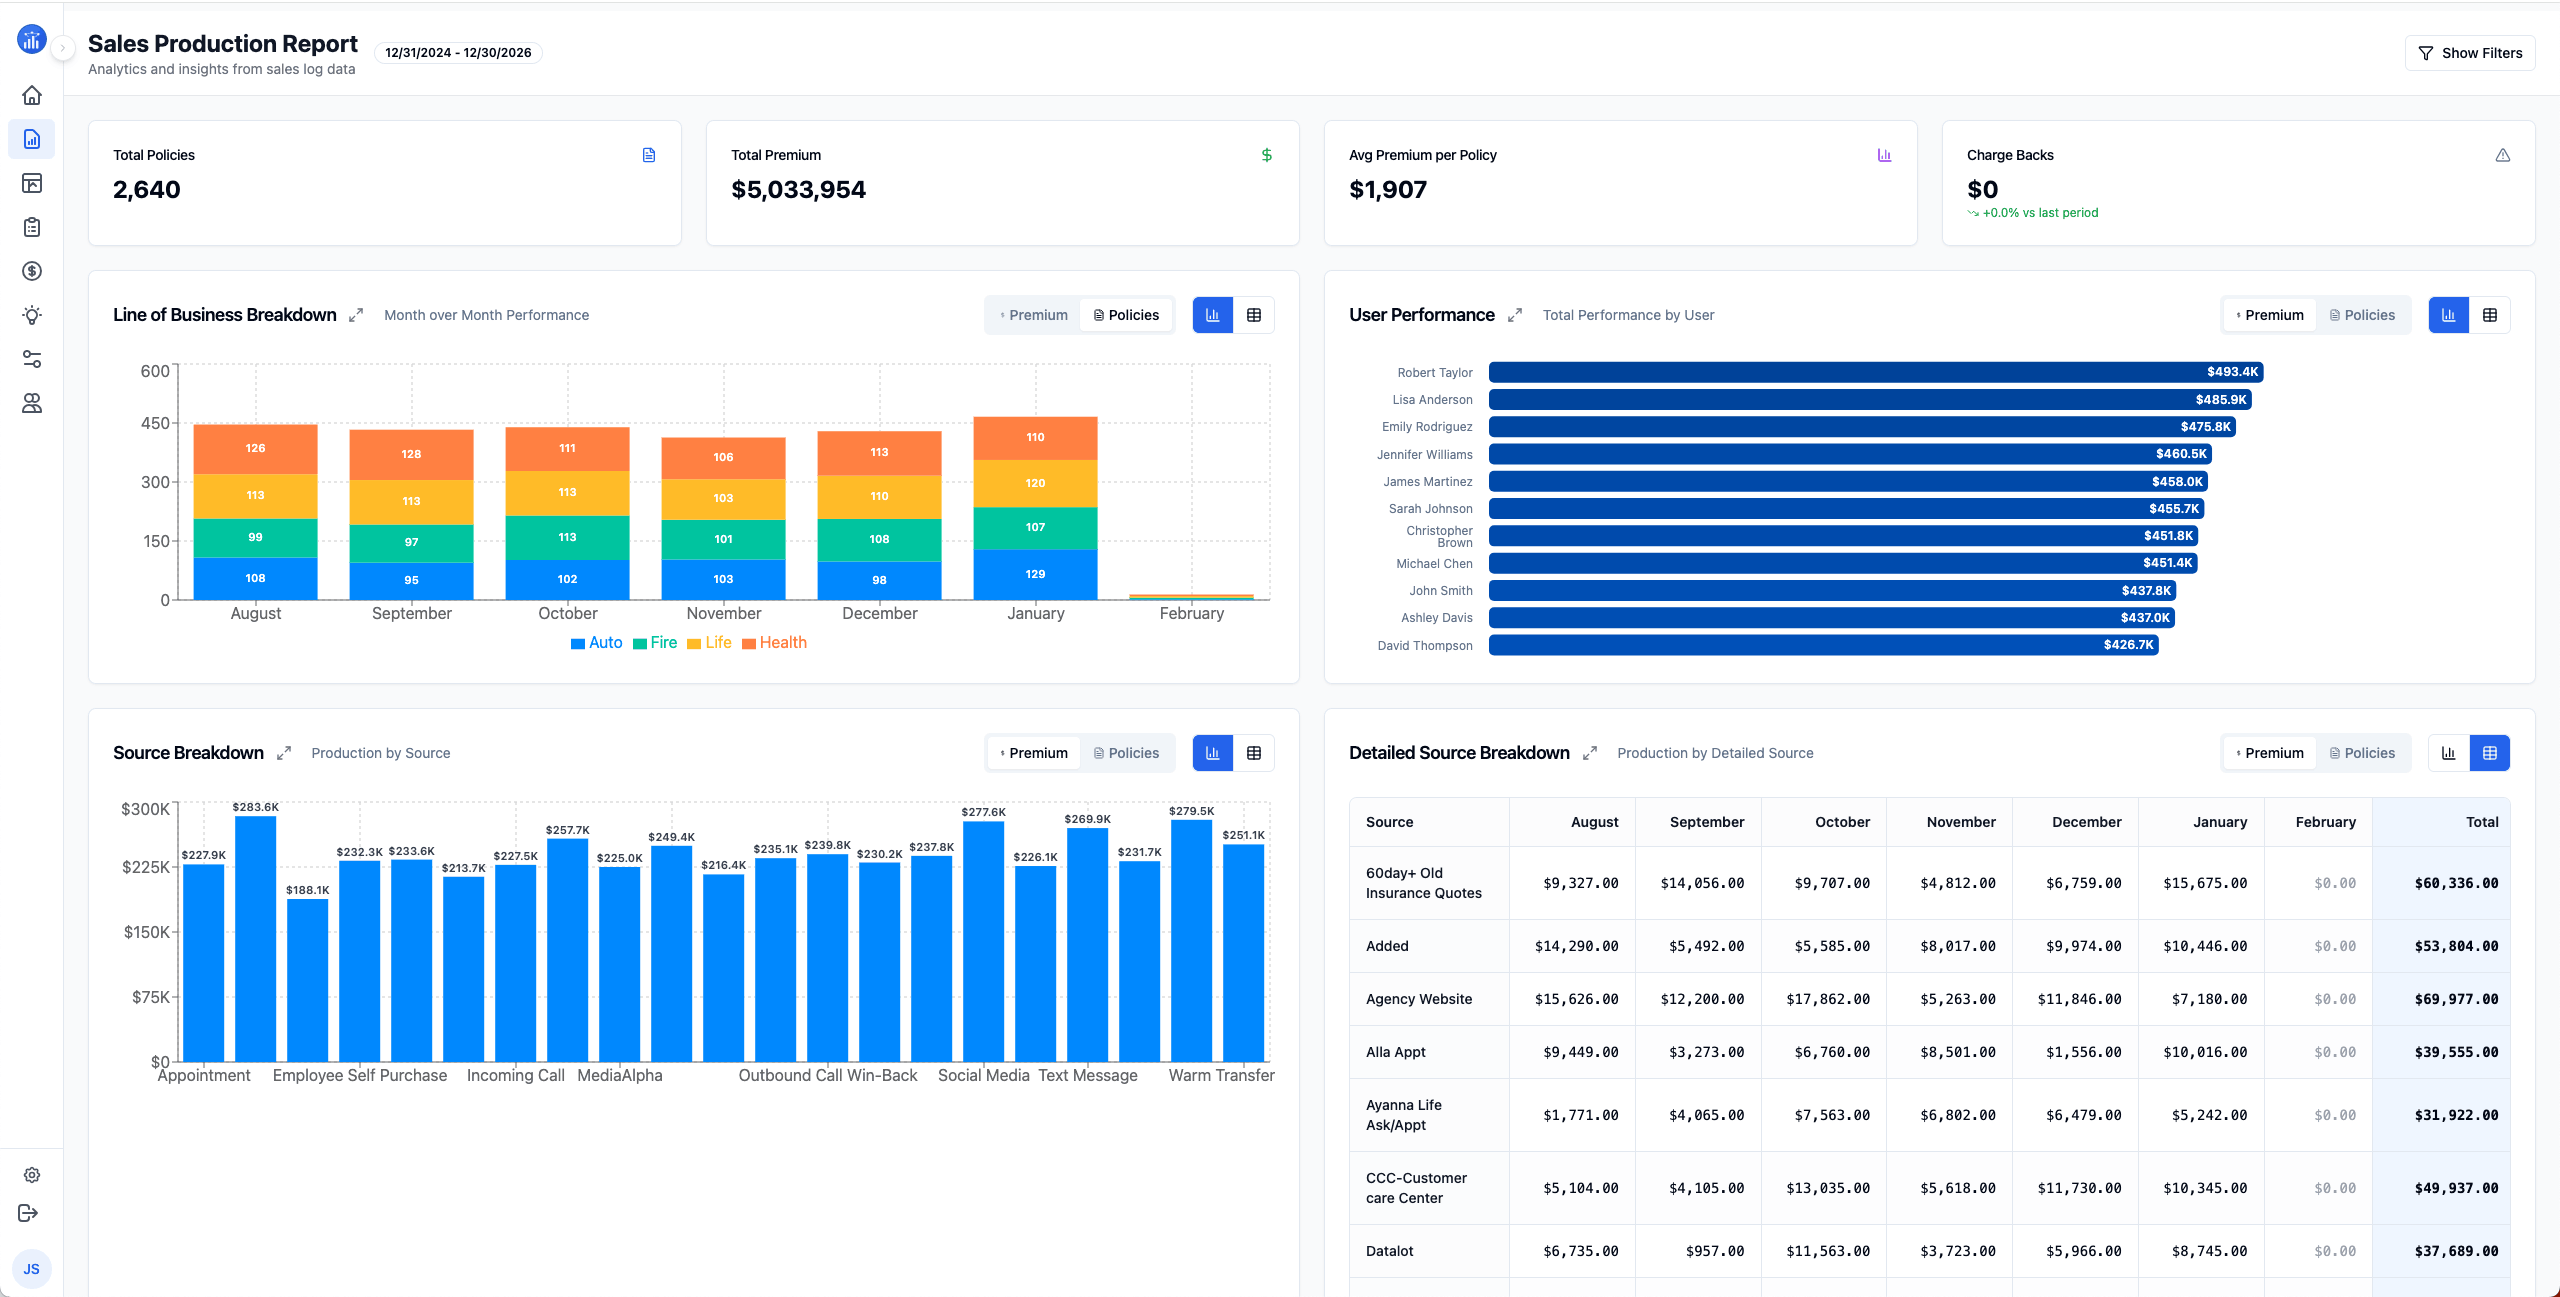Toggle Line of Business Breakdown to Premium
The height and width of the screenshot is (1297, 2560).
tap(1034, 315)
